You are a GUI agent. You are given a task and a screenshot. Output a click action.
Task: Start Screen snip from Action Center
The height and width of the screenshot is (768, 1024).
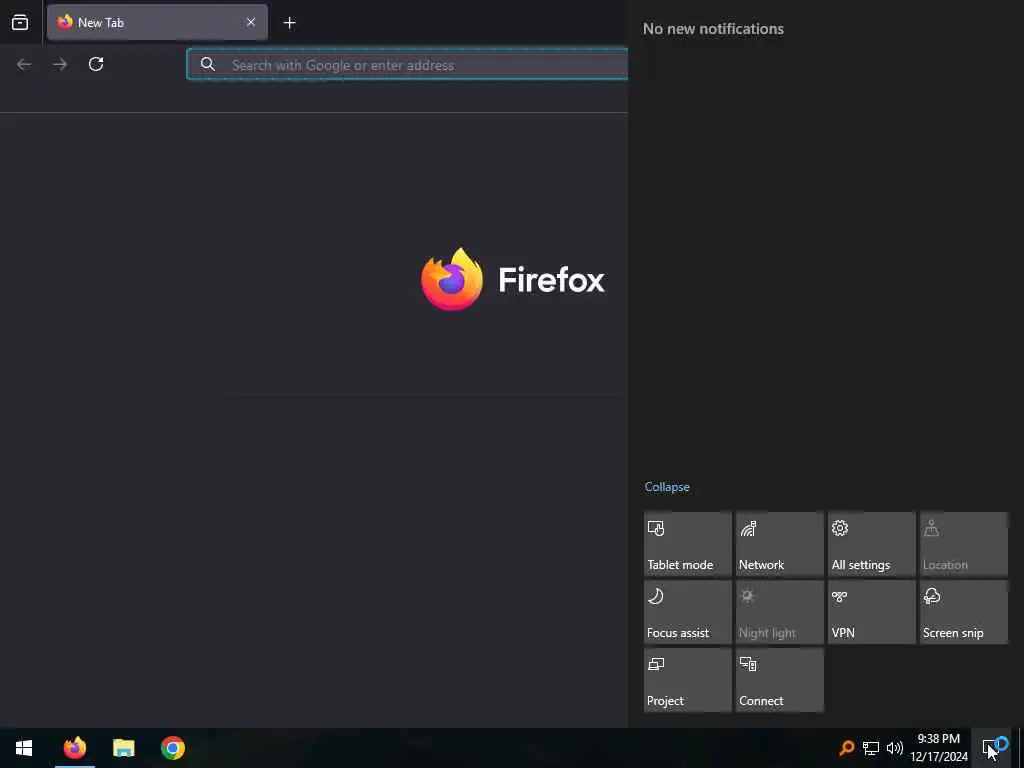[x=964, y=612]
